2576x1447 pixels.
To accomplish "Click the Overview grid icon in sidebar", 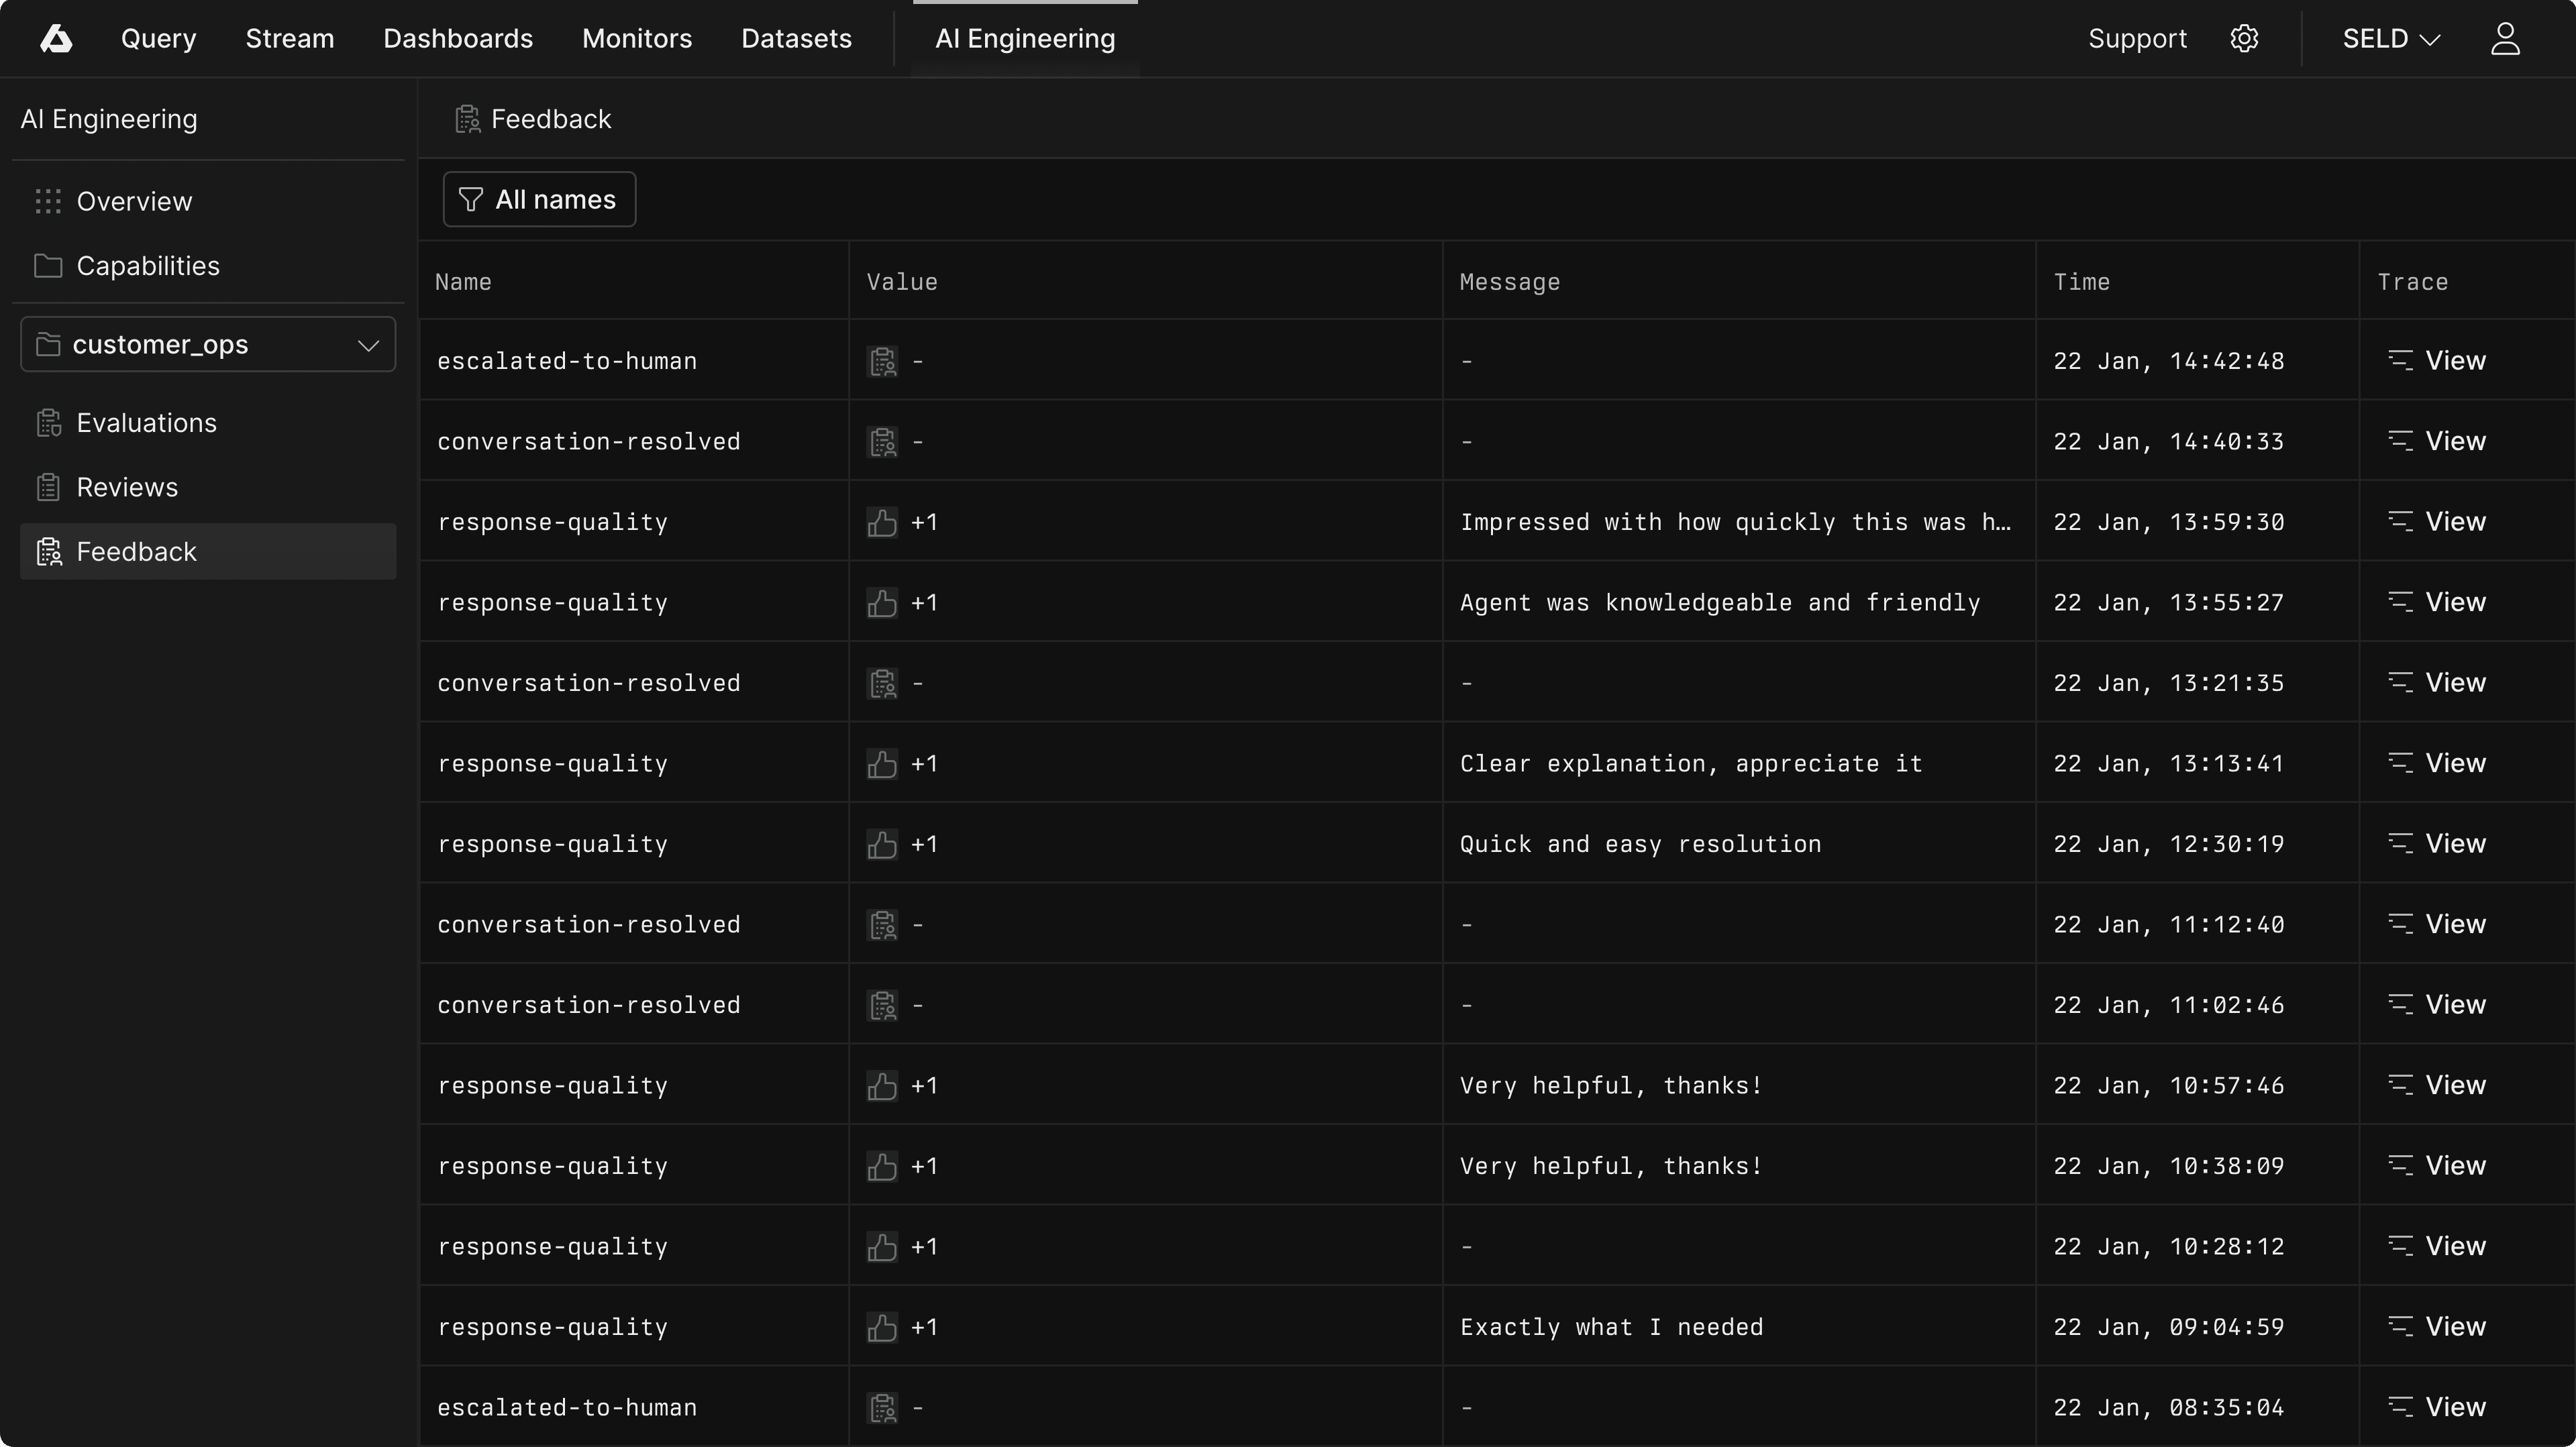I will point(48,201).
